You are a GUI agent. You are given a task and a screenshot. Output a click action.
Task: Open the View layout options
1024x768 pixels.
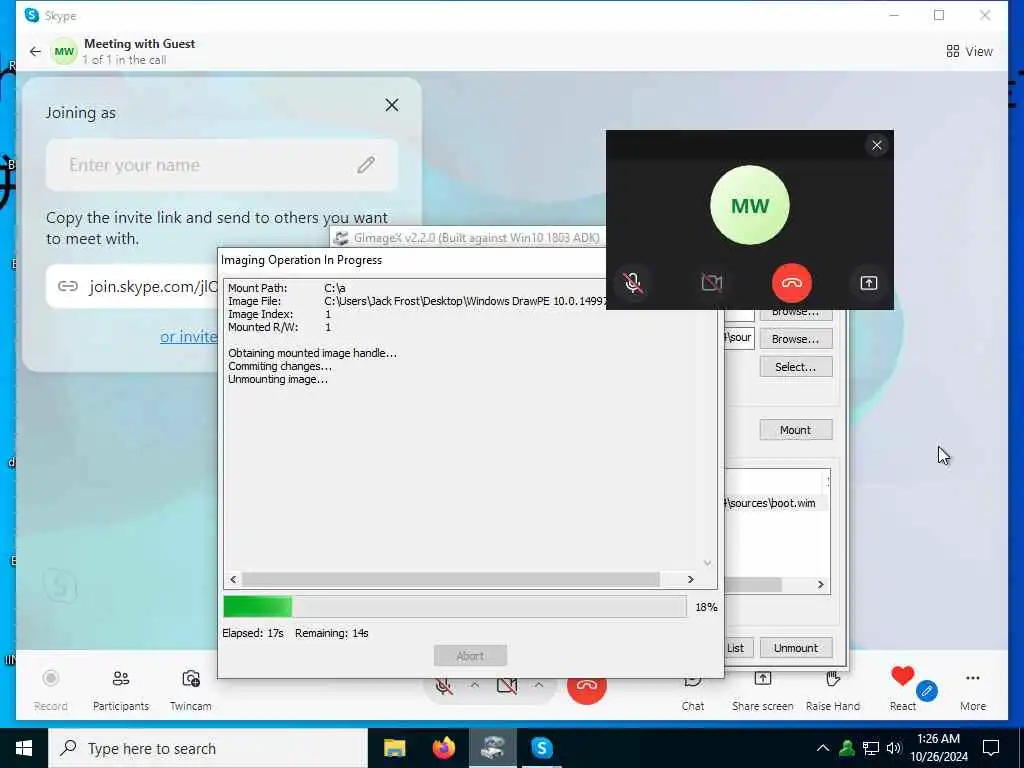(969, 51)
